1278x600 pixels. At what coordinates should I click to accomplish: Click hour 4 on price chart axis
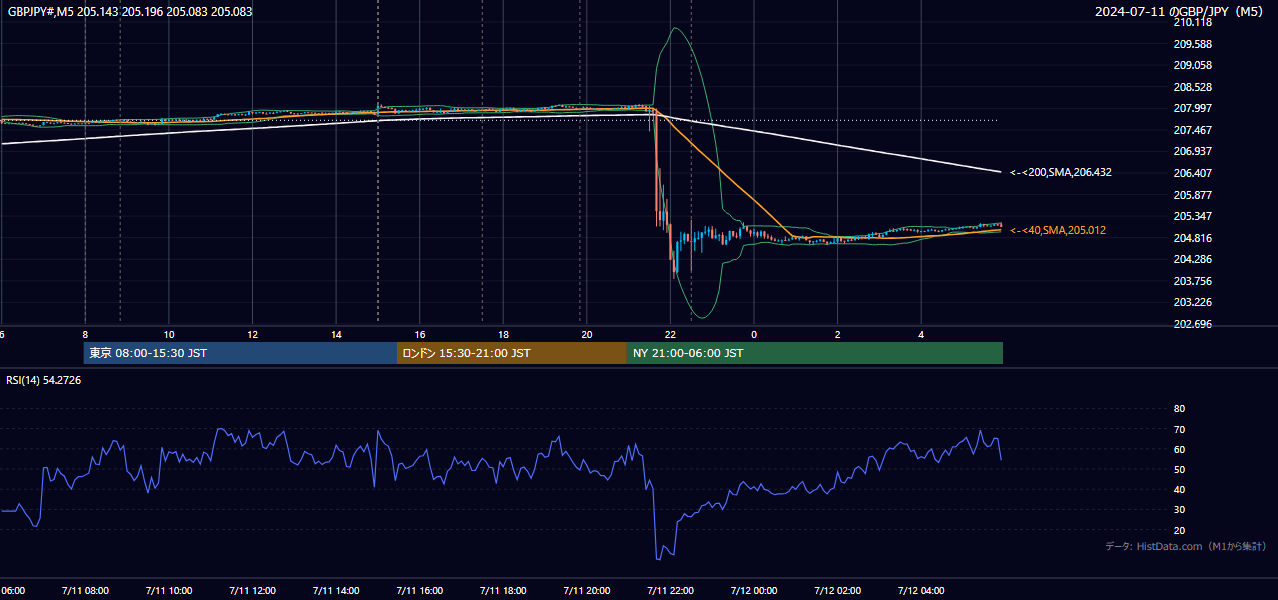pos(921,334)
